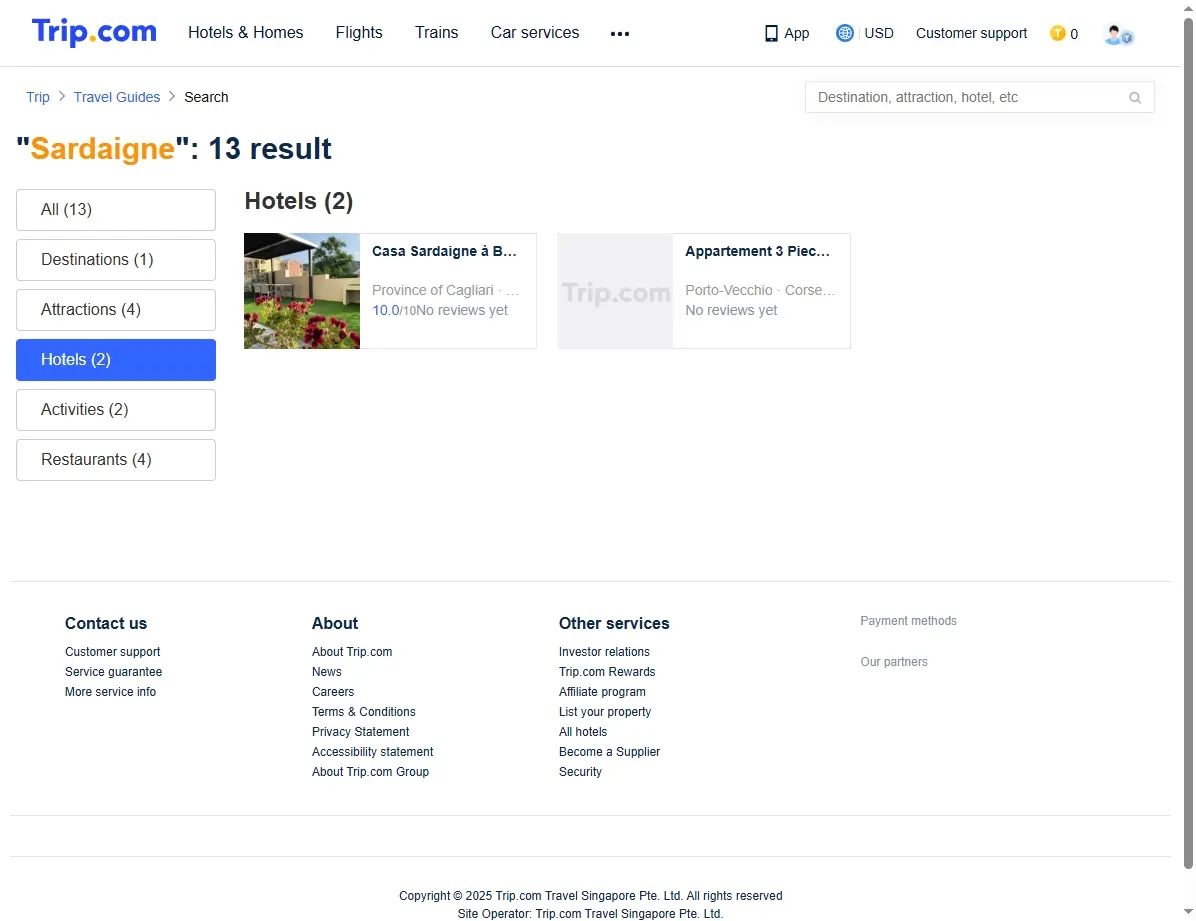This screenshot has height=921, width=1196.
Task: Open Appartement 3 Piec... placeholder image
Action: click(x=616, y=291)
